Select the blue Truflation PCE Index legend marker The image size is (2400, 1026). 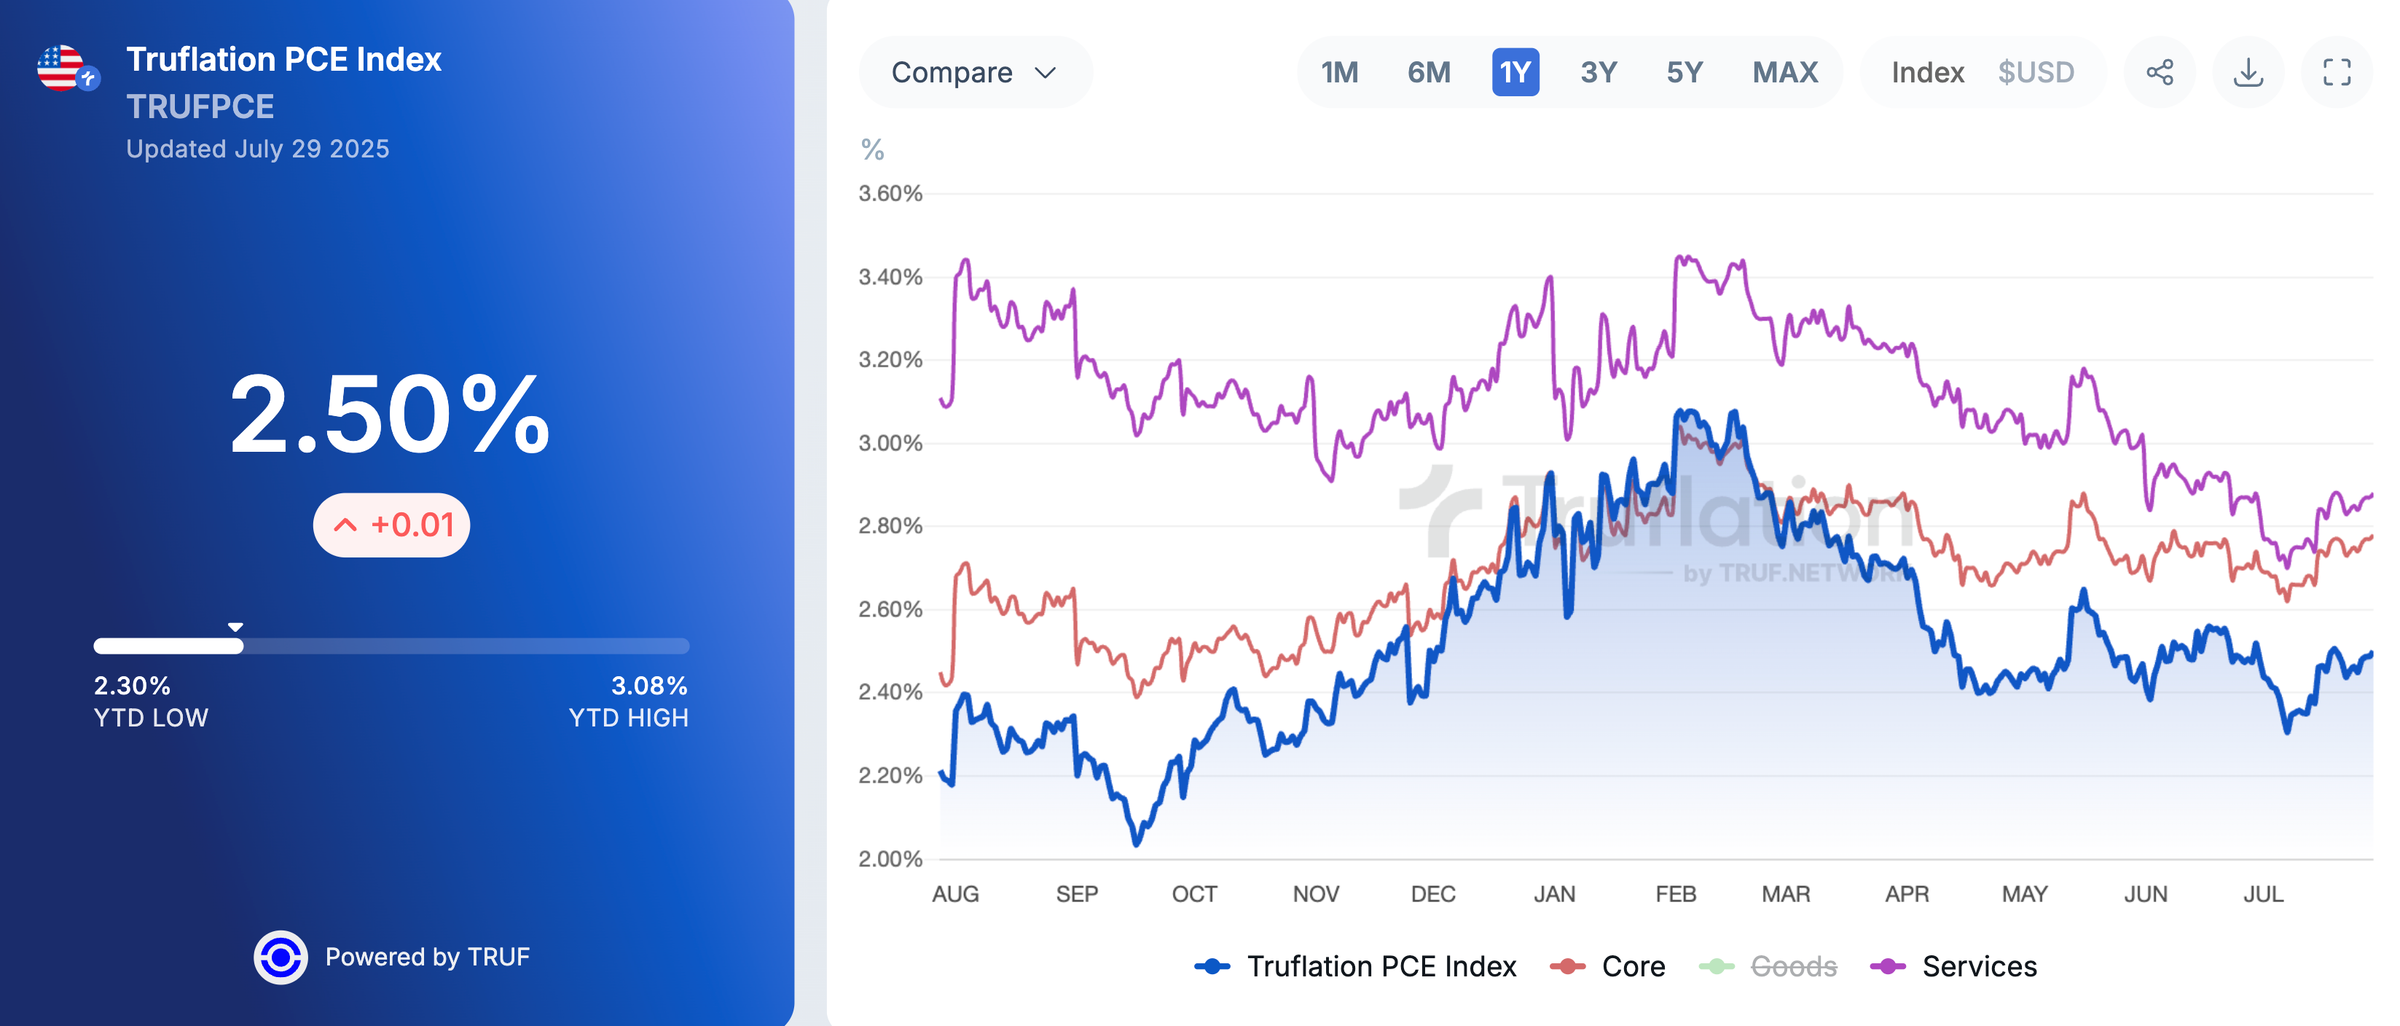(1213, 966)
